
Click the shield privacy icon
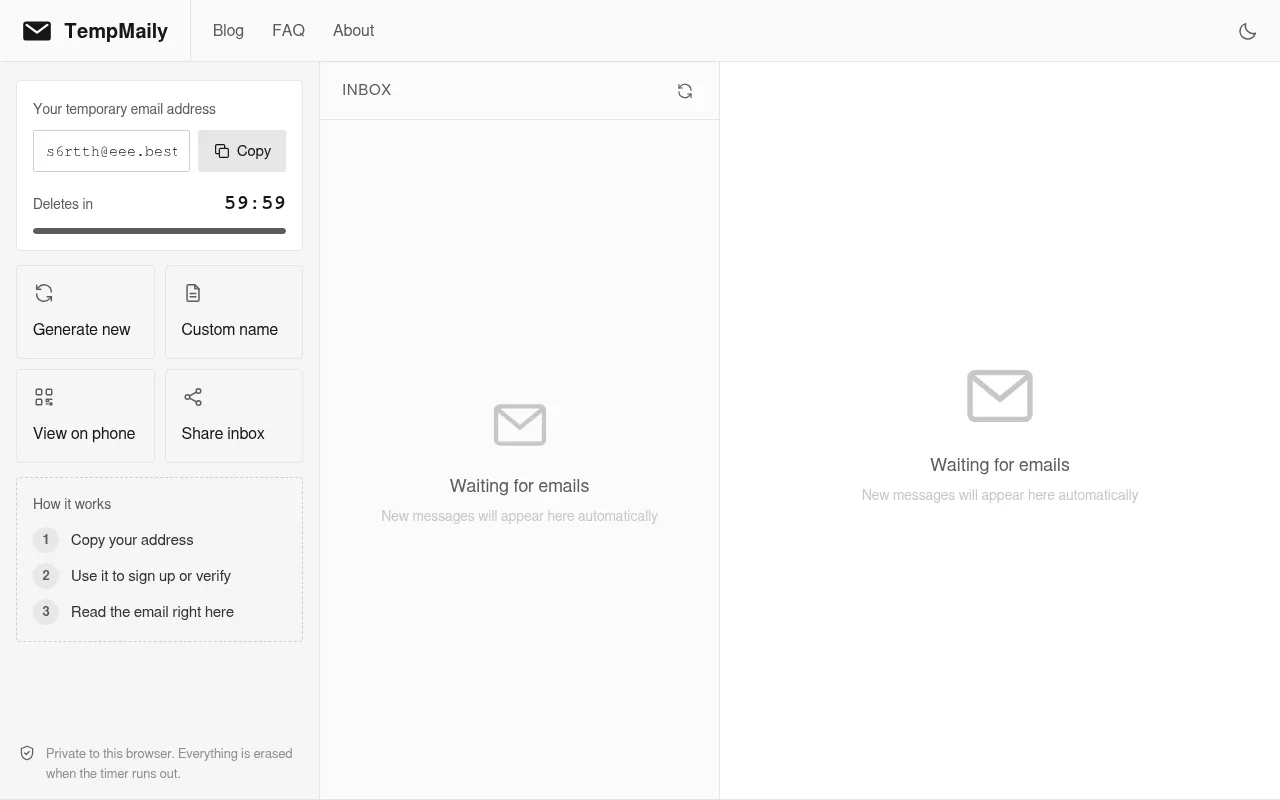coord(27,753)
